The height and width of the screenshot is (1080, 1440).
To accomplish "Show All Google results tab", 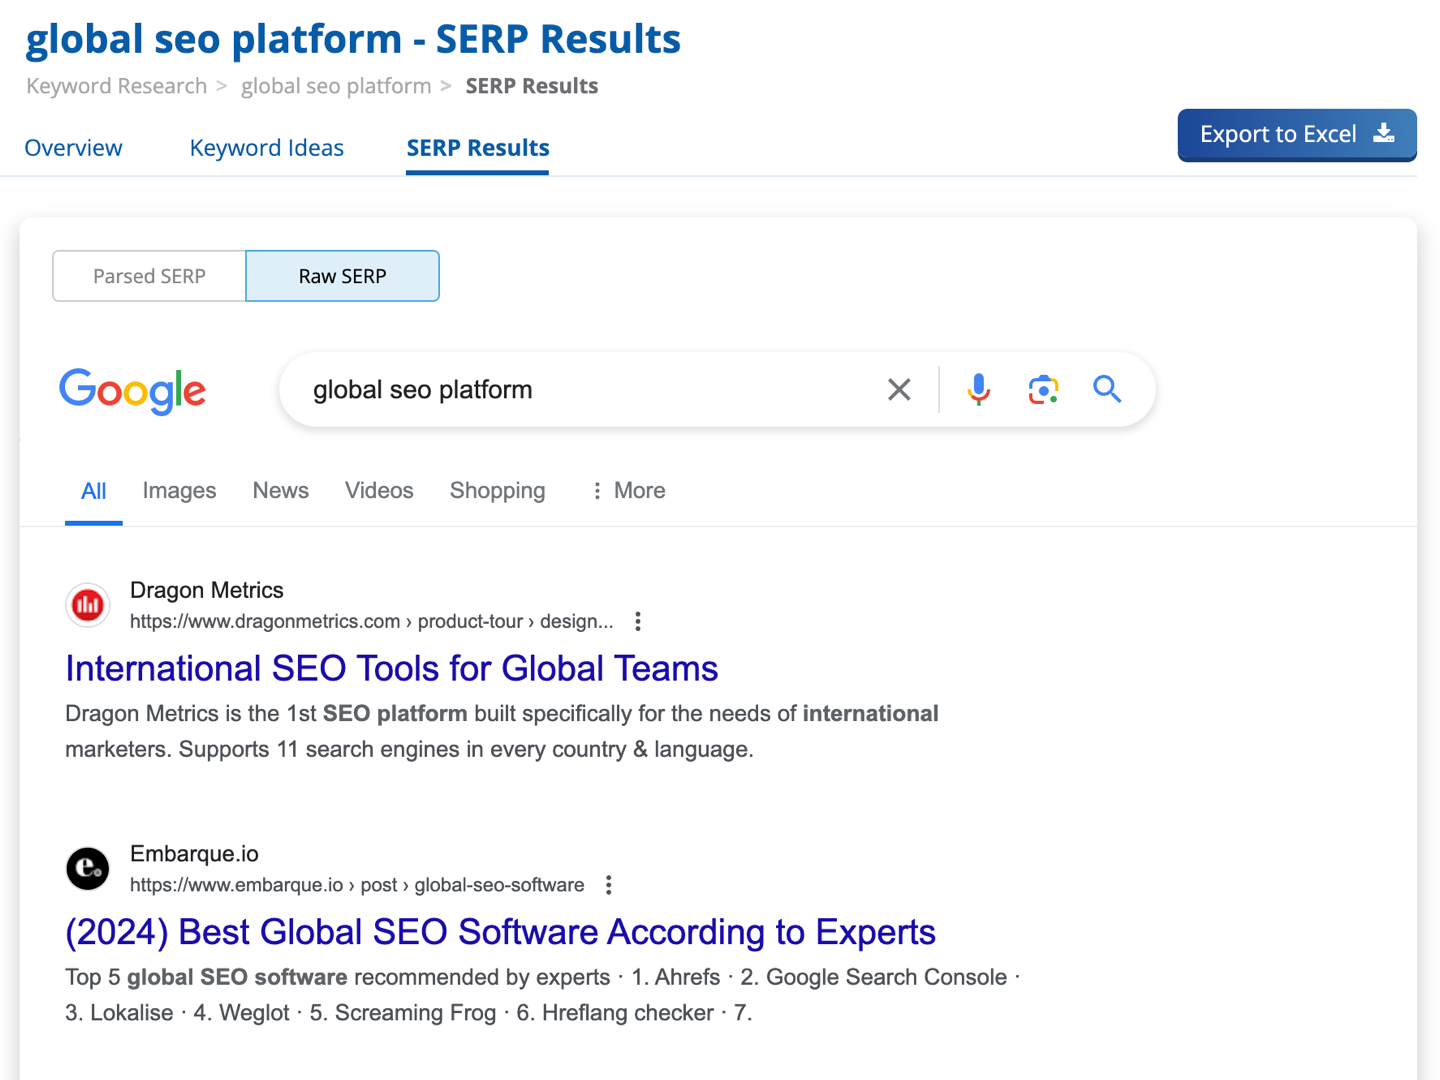I will click(94, 491).
